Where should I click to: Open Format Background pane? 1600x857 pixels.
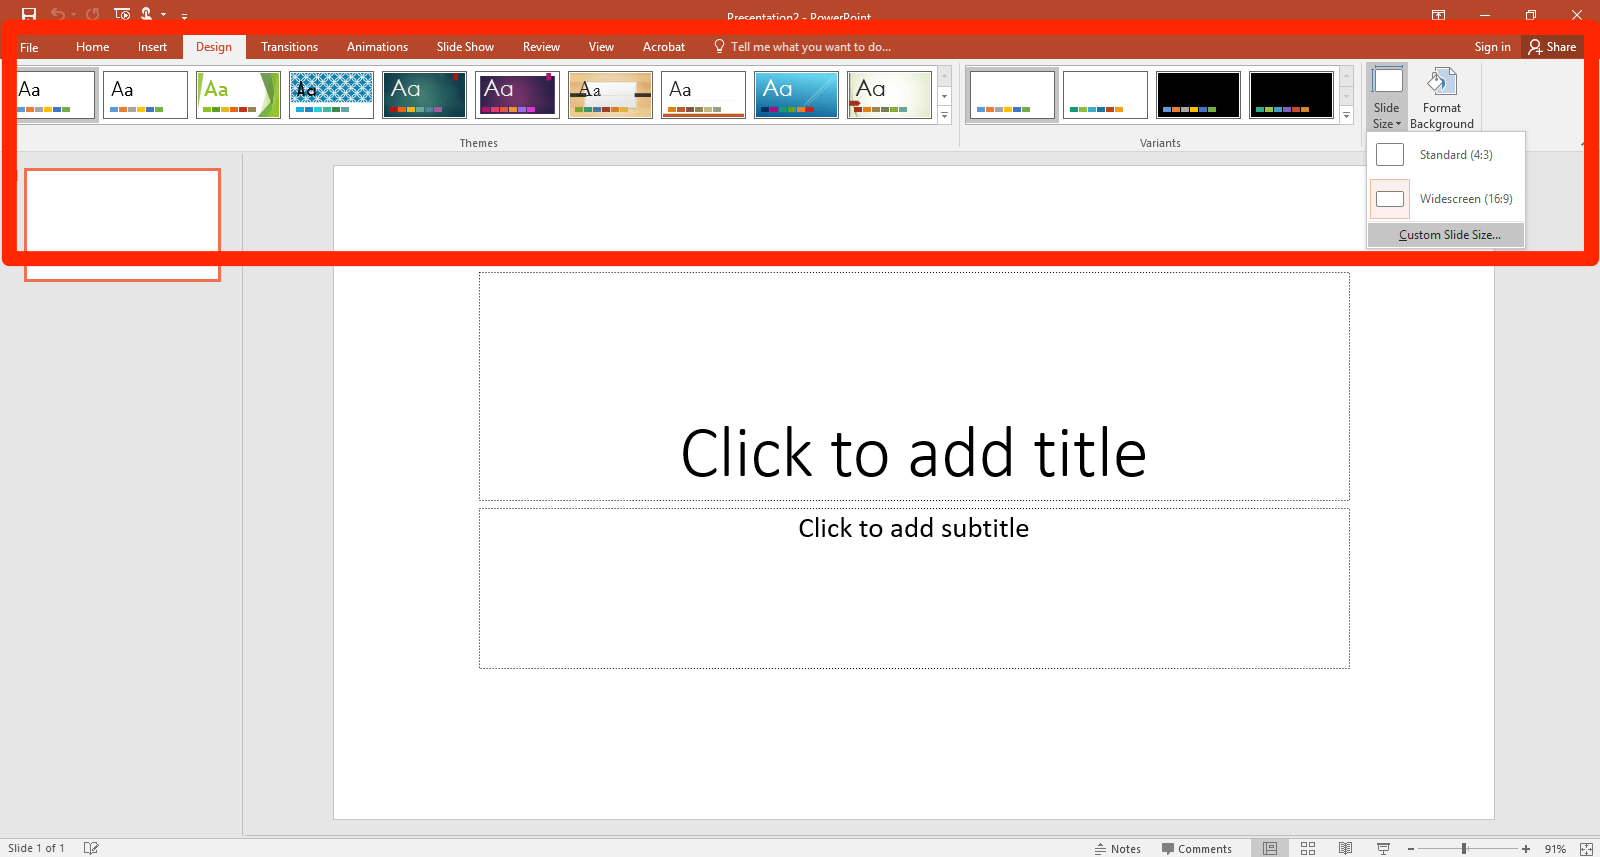tap(1441, 97)
